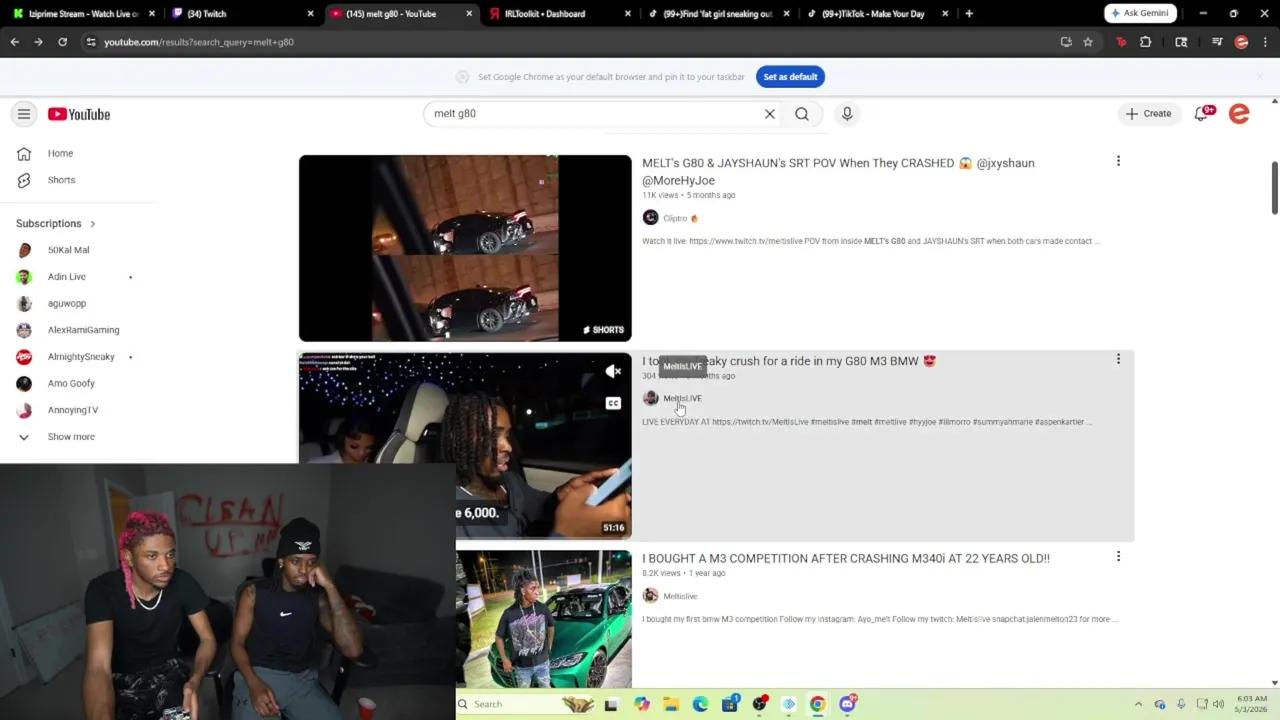
Task: Open Discord from the taskbar
Action: click(848, 704)
